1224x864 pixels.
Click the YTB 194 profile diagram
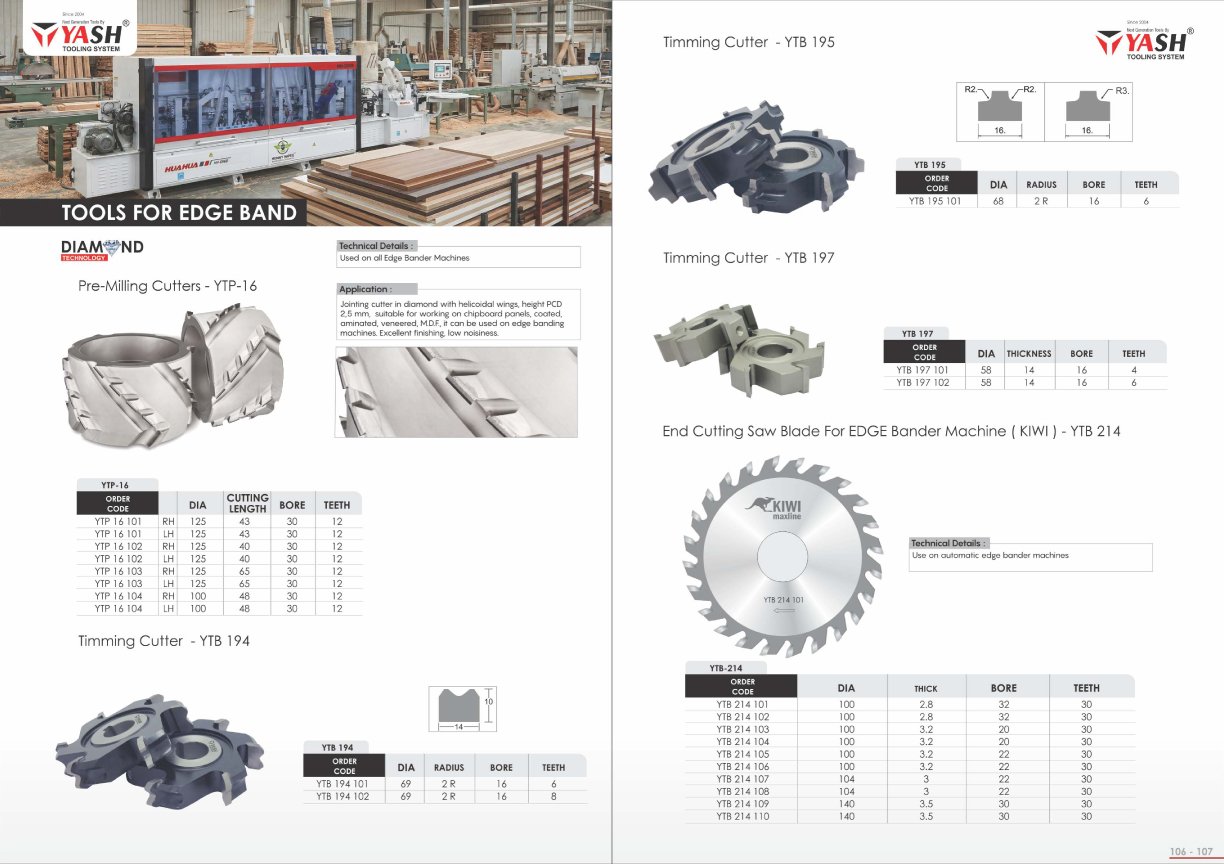point(462,709)
